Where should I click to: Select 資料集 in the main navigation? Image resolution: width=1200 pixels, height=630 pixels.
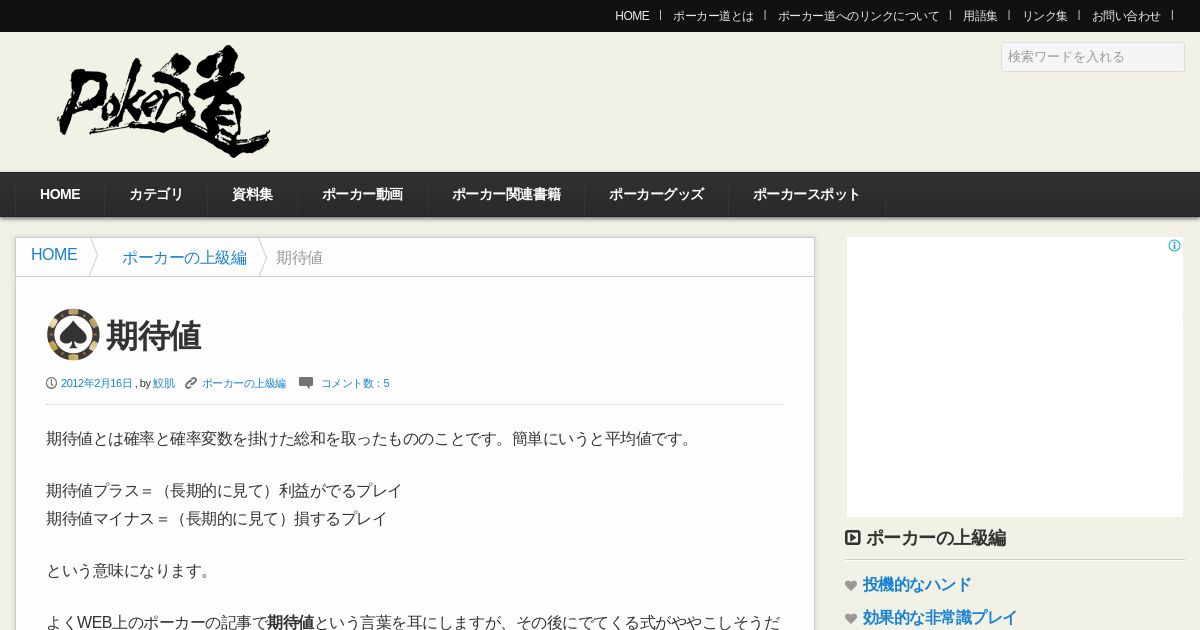[252, 195]
